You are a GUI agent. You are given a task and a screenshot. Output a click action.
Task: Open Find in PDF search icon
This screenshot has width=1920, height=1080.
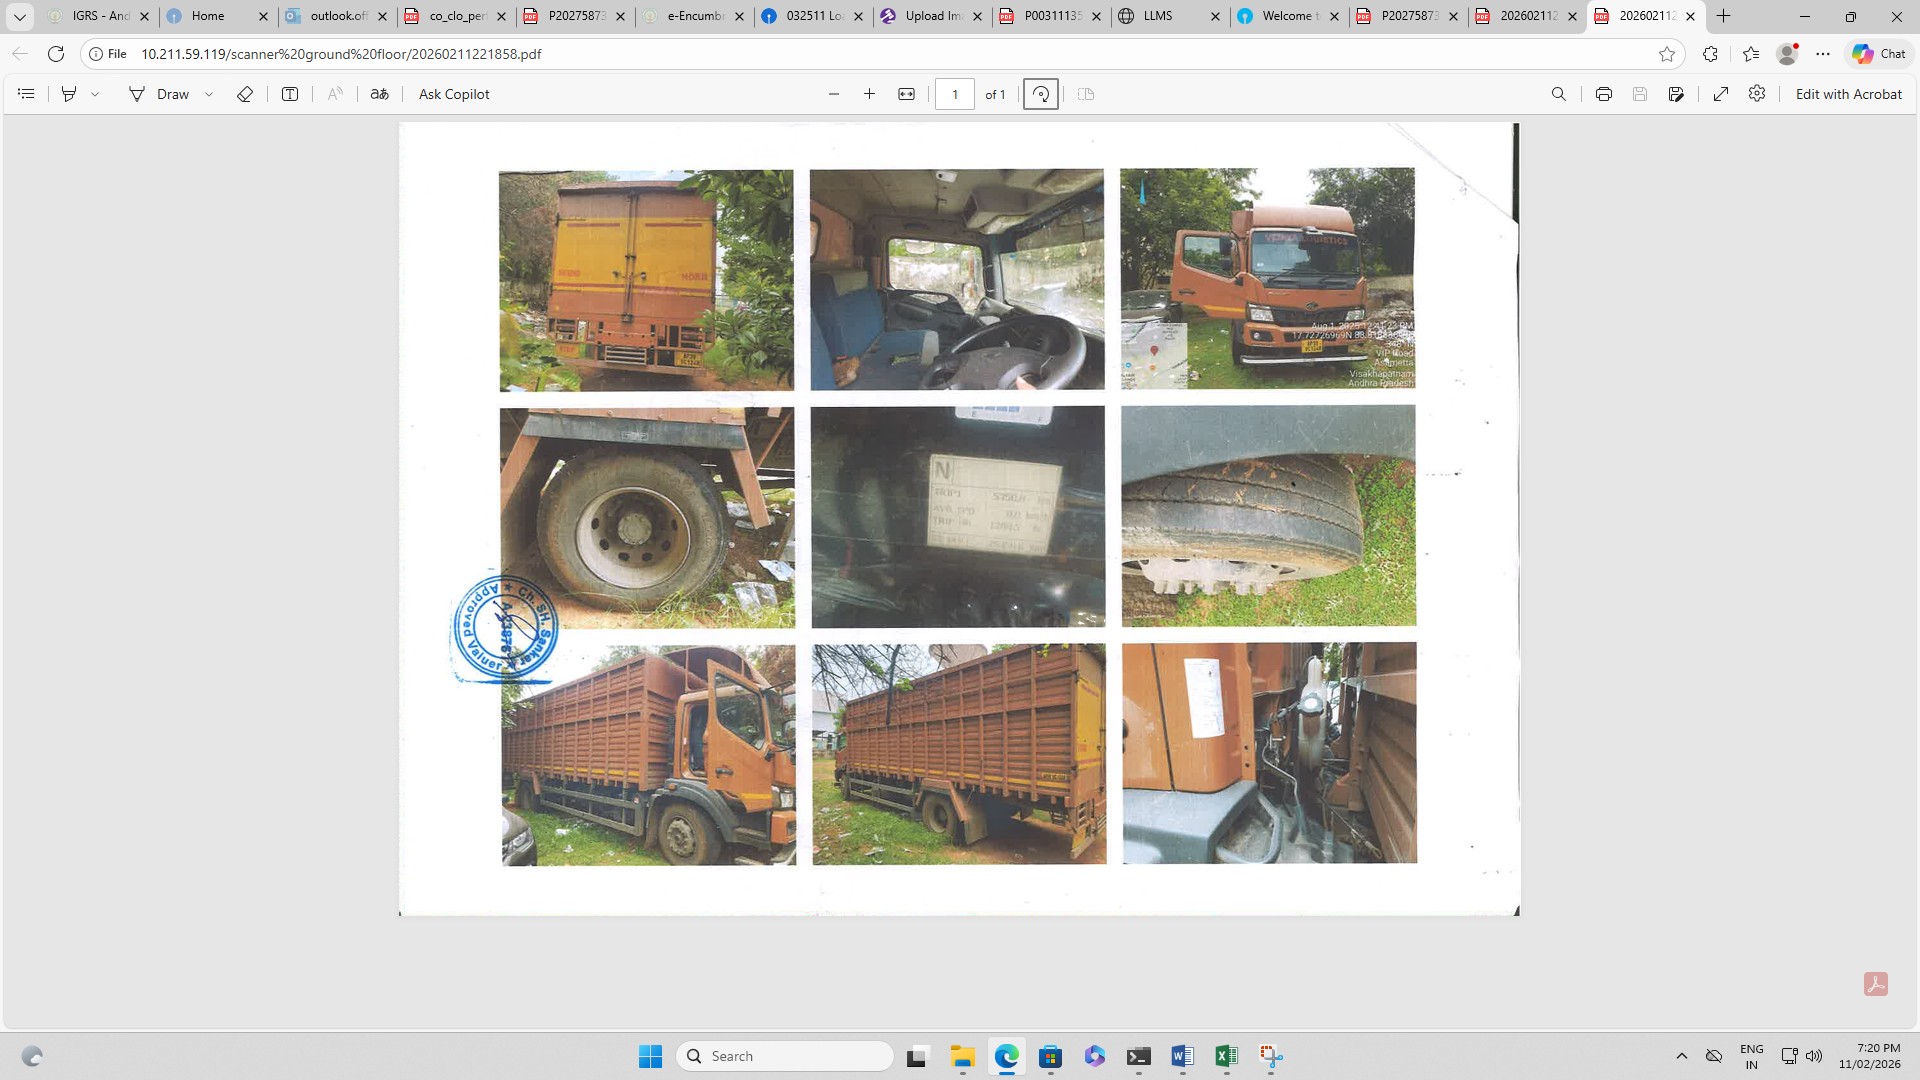click(1558, 94)
